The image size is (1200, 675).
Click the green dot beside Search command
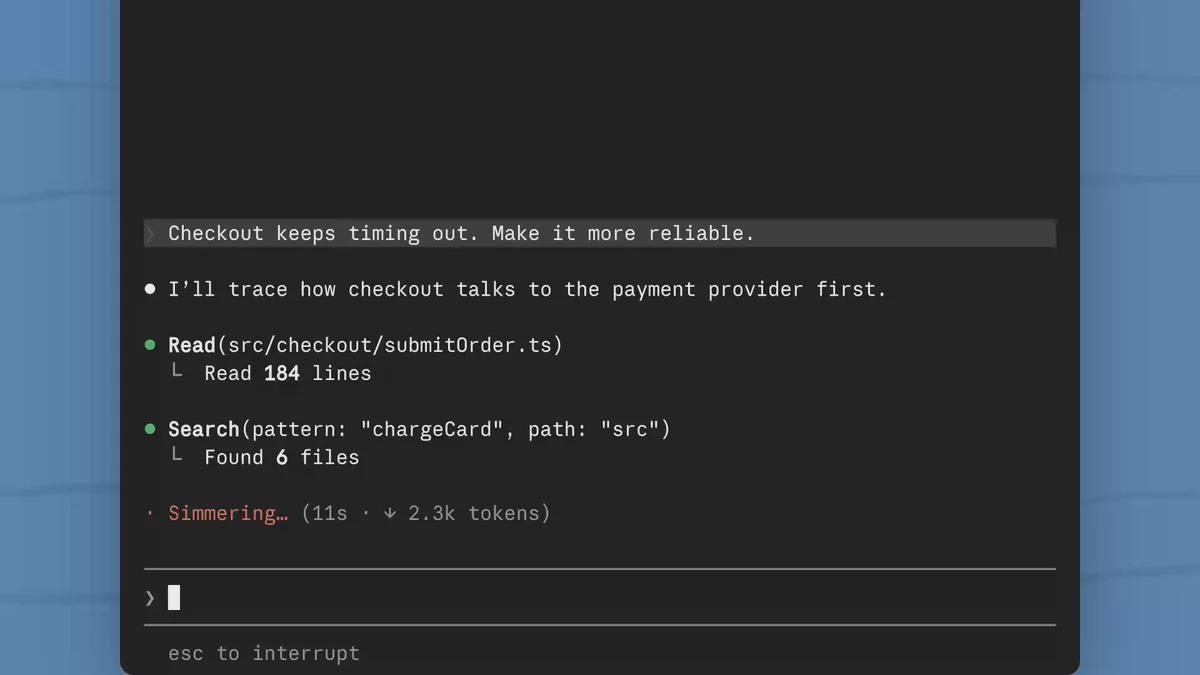pyautogui.click(x=150, y=429)
